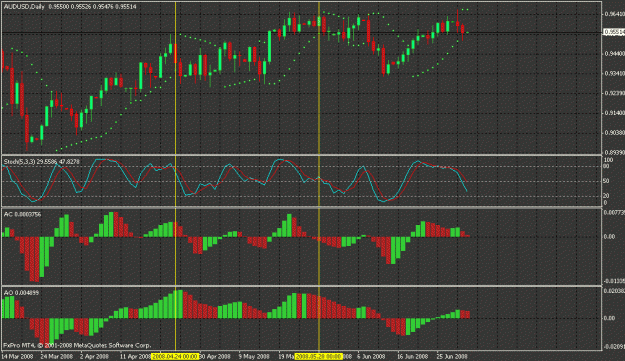Viewport: 625px width, 361px height.
Task: Click the 2 Apr 2008 date label
Action: click(94, 356)
